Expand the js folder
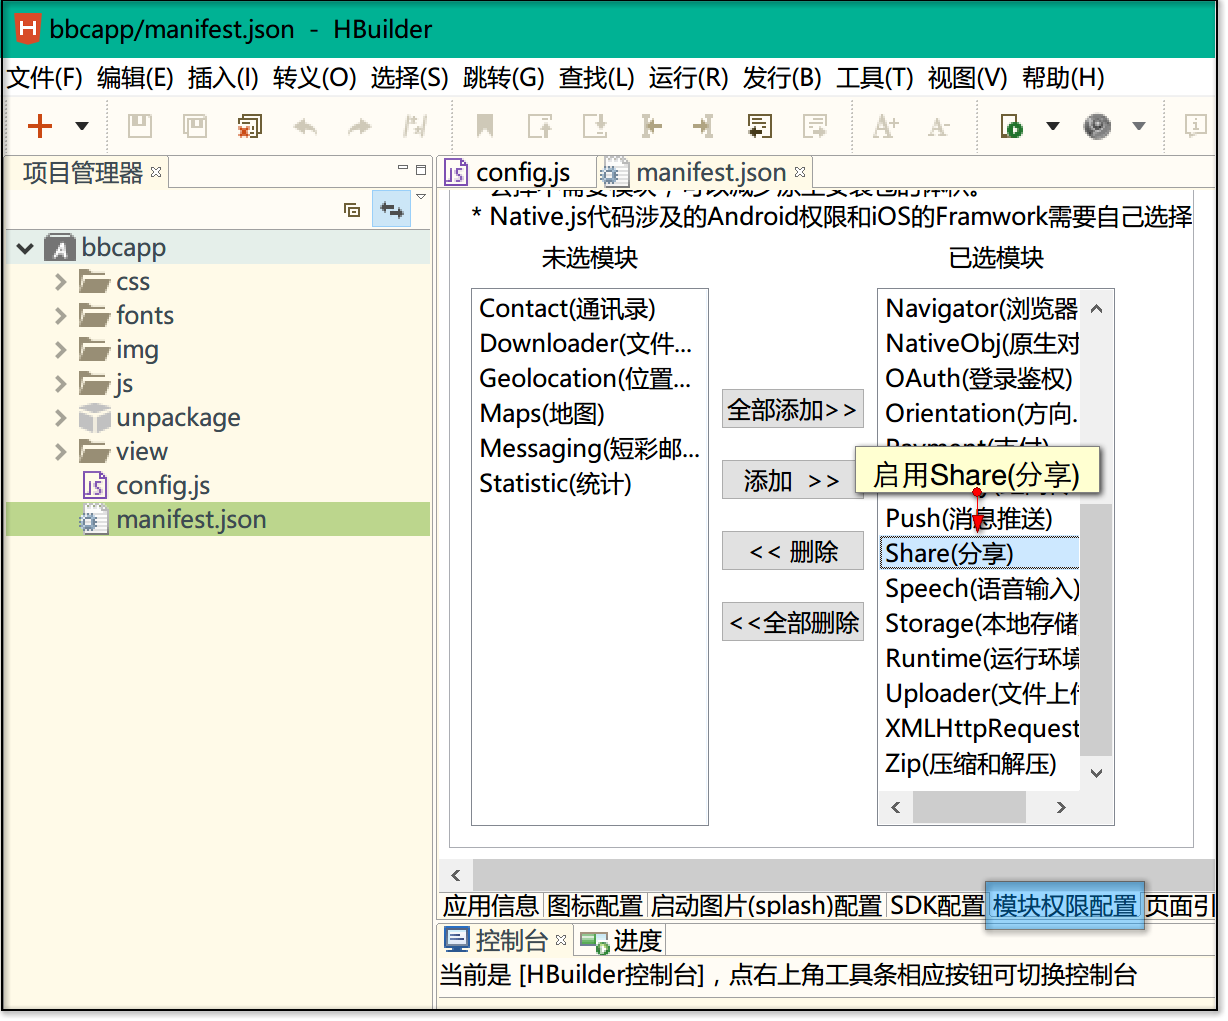 click(61, 384)
